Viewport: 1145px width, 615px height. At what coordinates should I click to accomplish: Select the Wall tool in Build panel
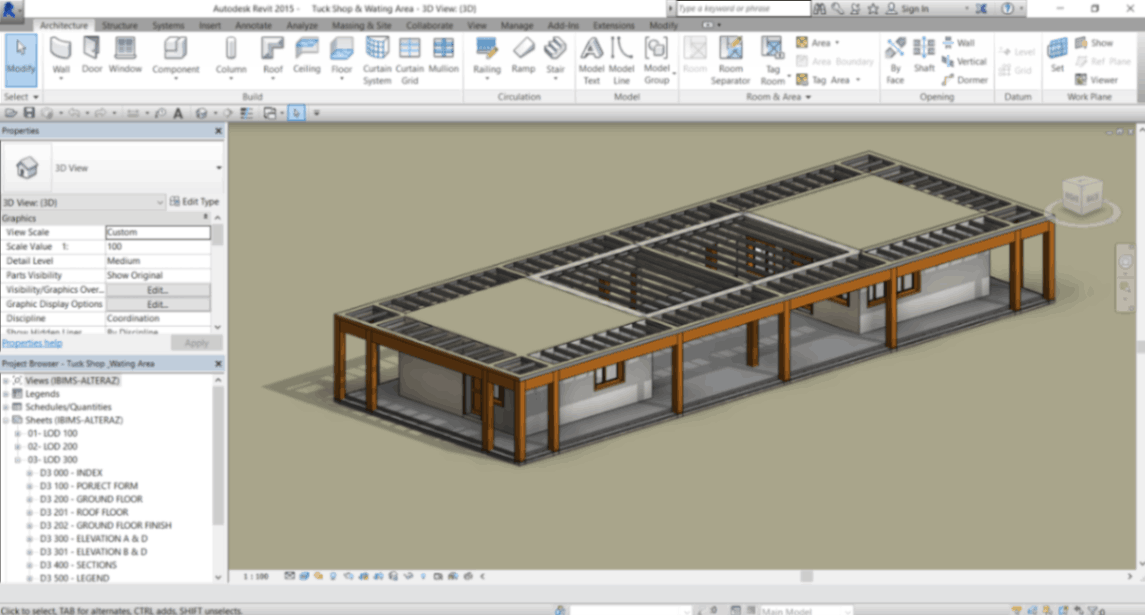61,55
